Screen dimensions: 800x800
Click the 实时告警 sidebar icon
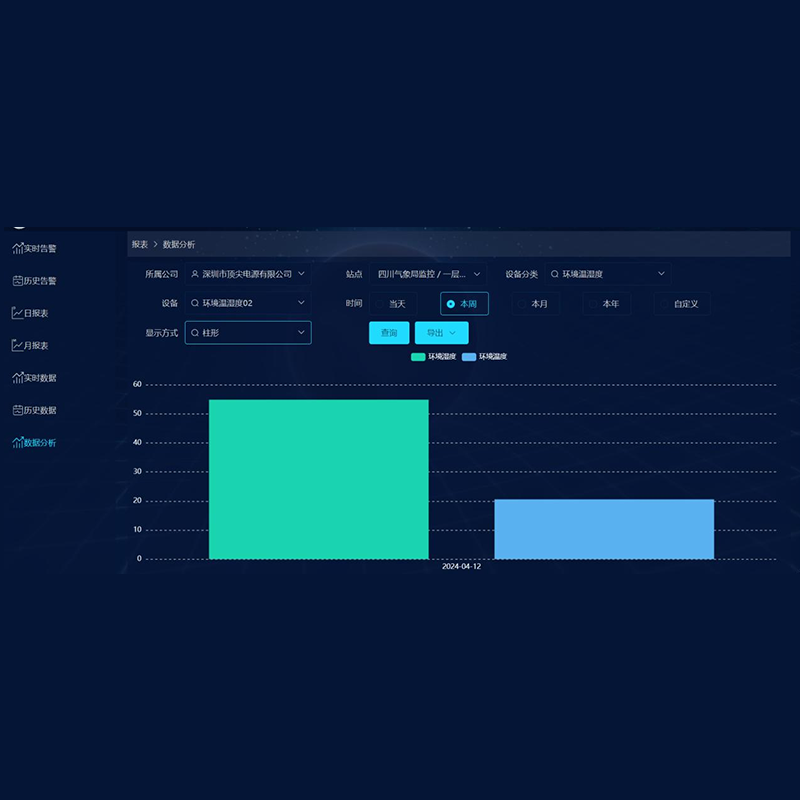point(17,248)
